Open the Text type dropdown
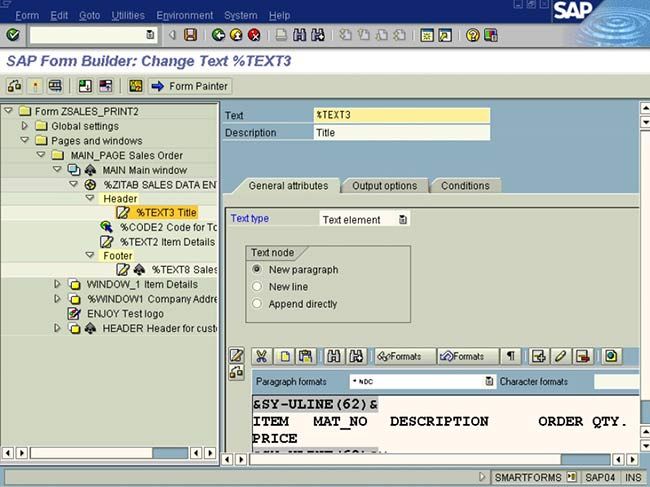 pos(403,219)
